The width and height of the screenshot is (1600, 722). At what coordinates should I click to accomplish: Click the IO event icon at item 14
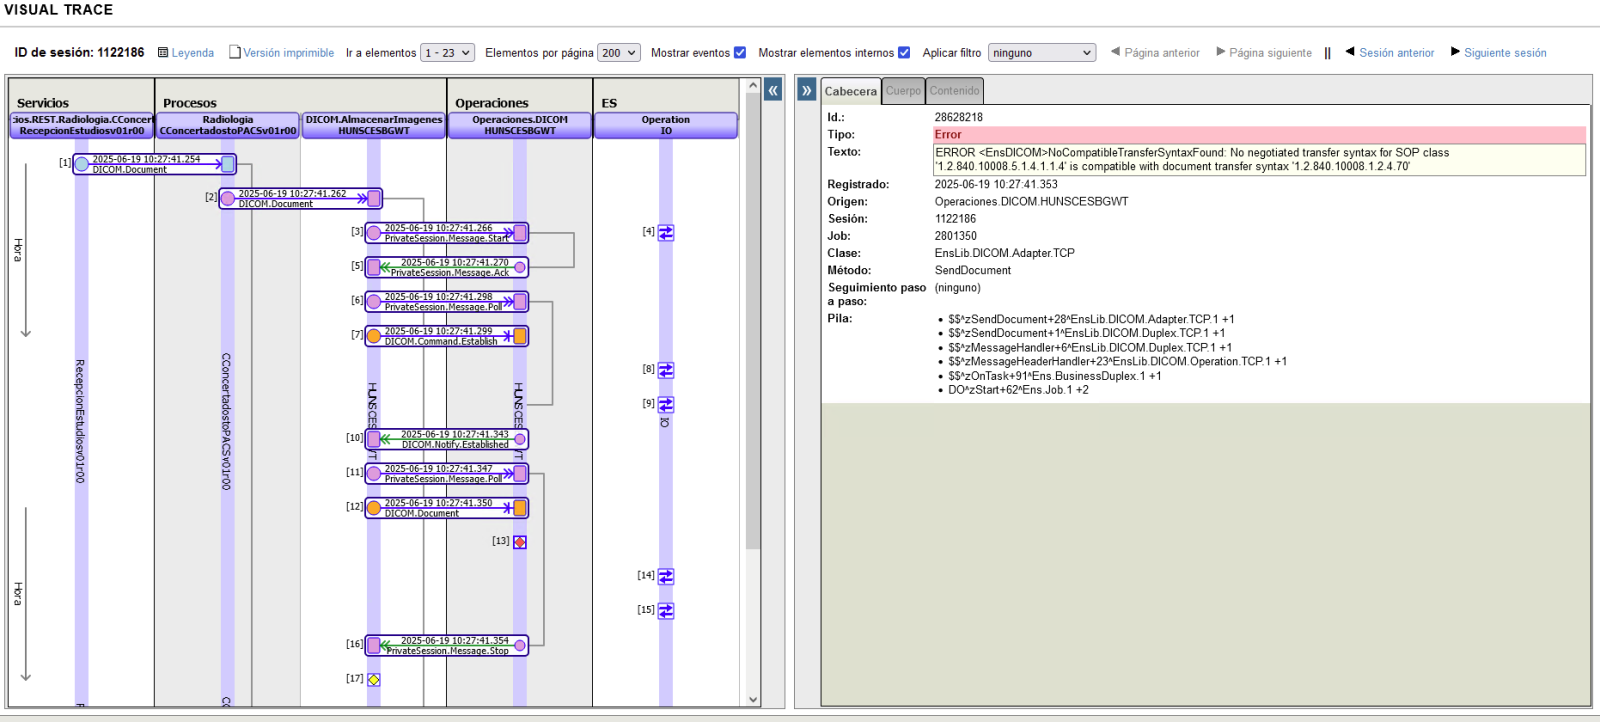tap(666, 576)
